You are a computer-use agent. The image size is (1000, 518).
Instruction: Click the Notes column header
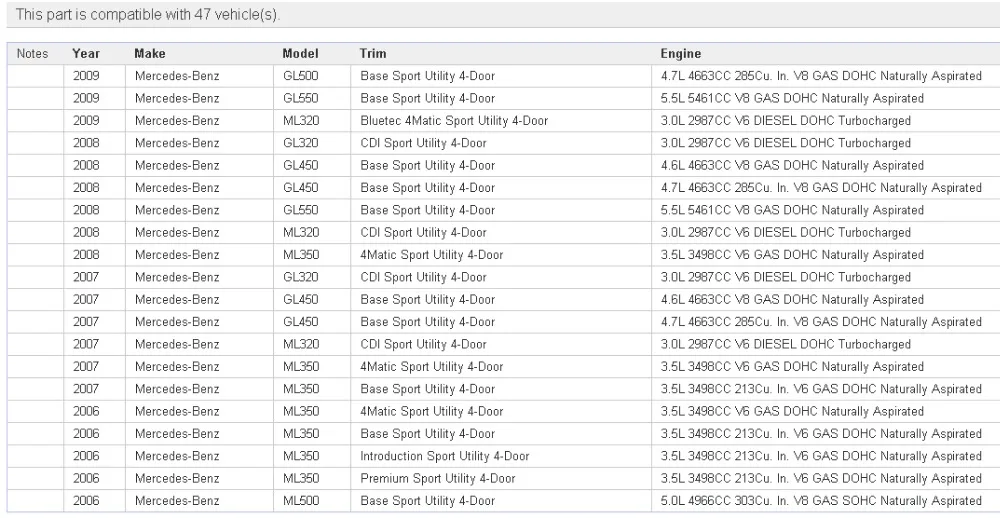33,54
